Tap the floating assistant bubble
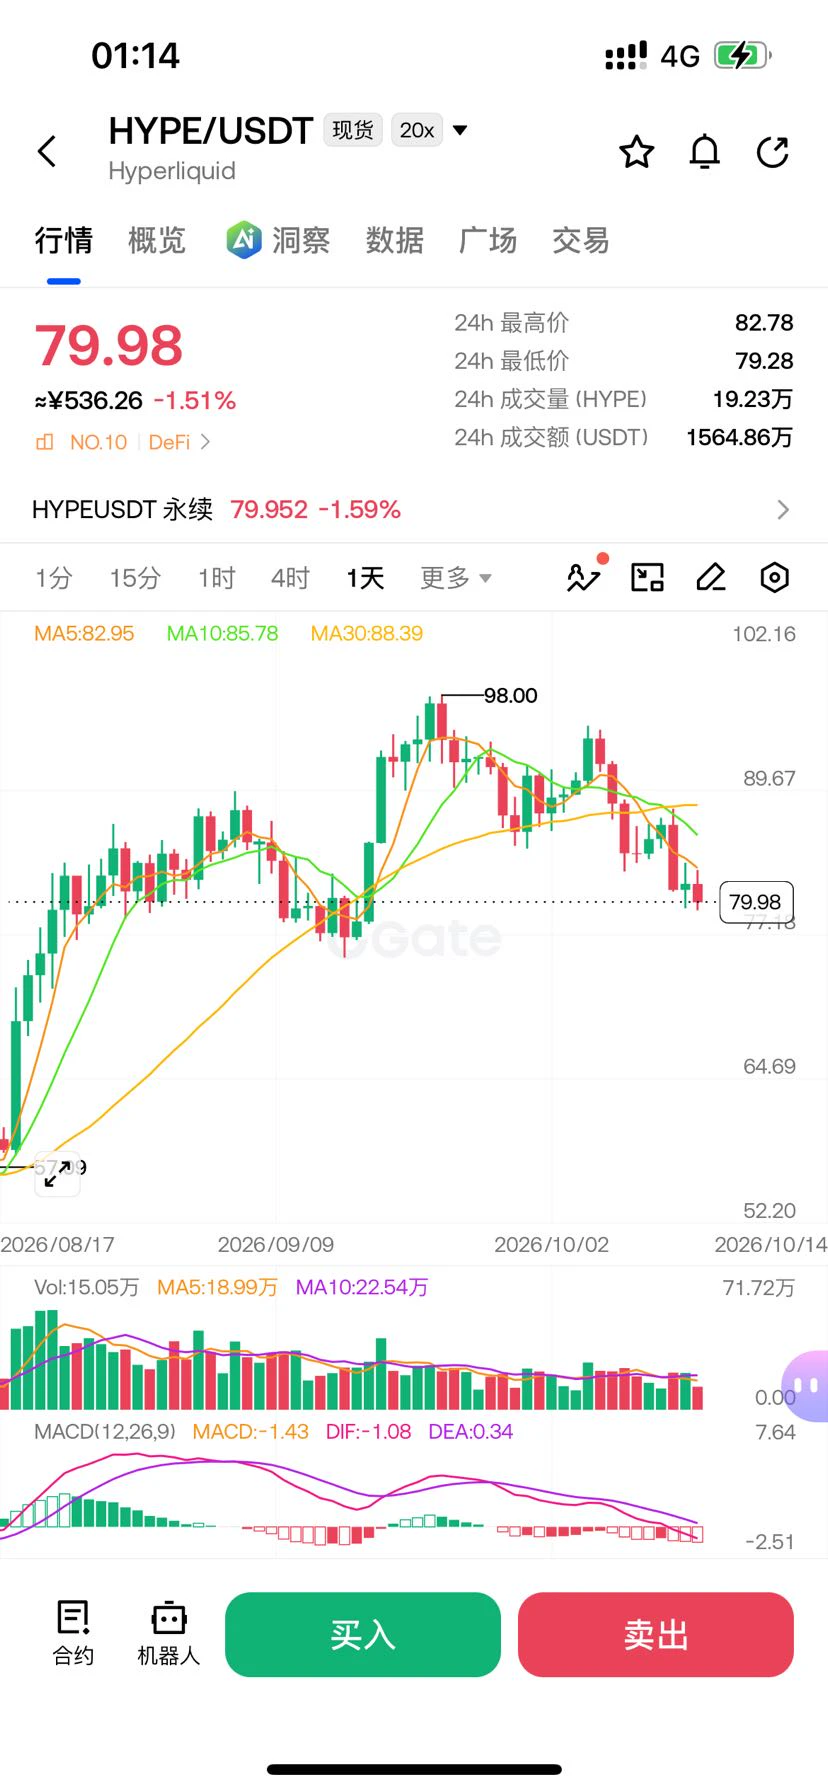The height and width of the screenshot is (1792, 828). (x=806, y=1386)
